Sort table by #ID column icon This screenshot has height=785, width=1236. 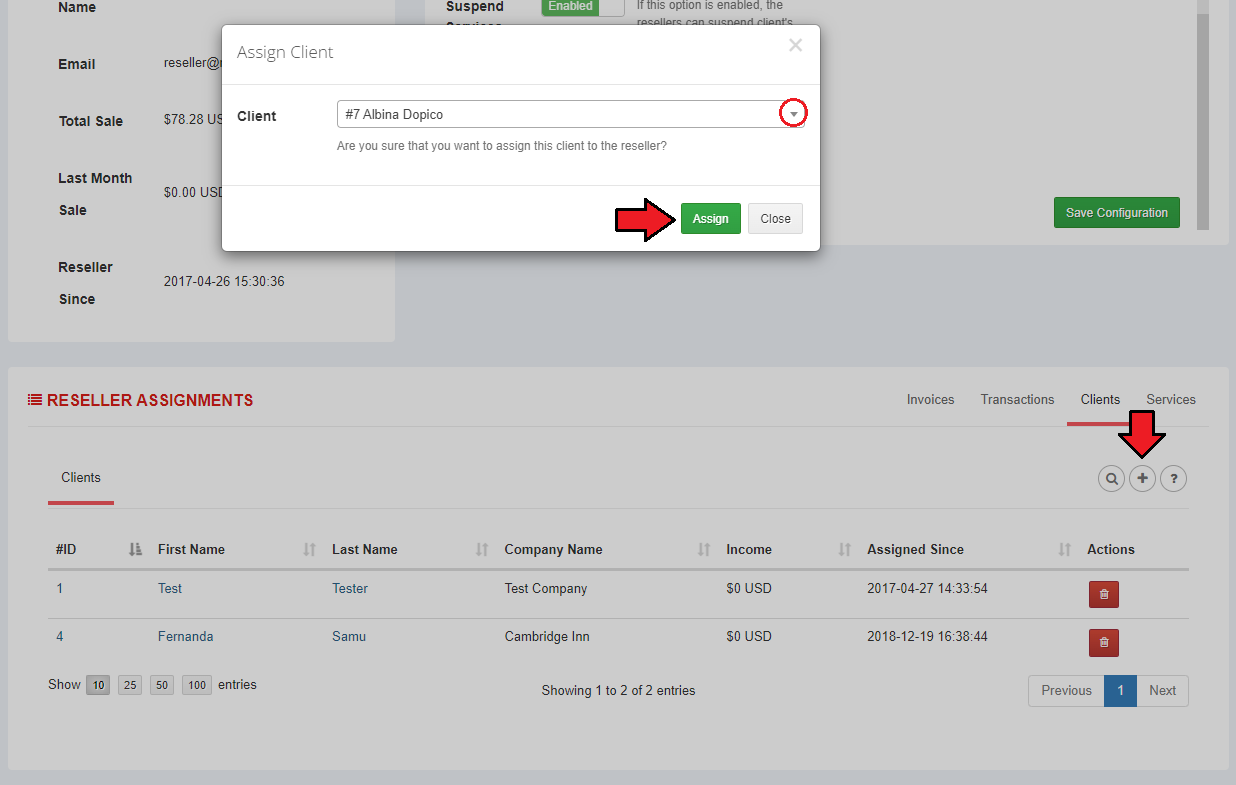pyautogui.click(x=136, y=549)
